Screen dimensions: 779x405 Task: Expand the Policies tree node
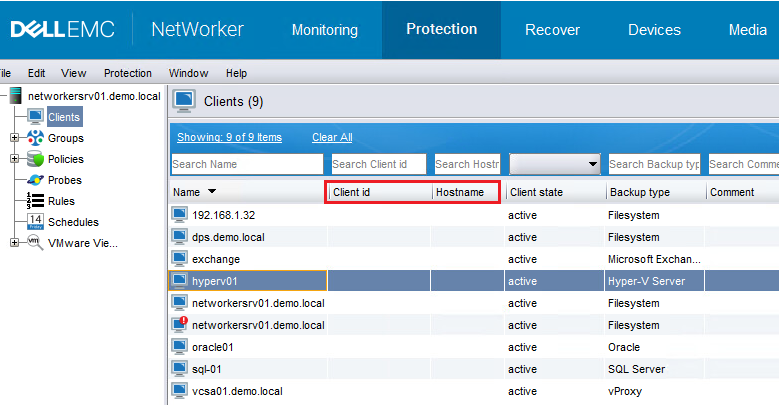click(14, 159)
